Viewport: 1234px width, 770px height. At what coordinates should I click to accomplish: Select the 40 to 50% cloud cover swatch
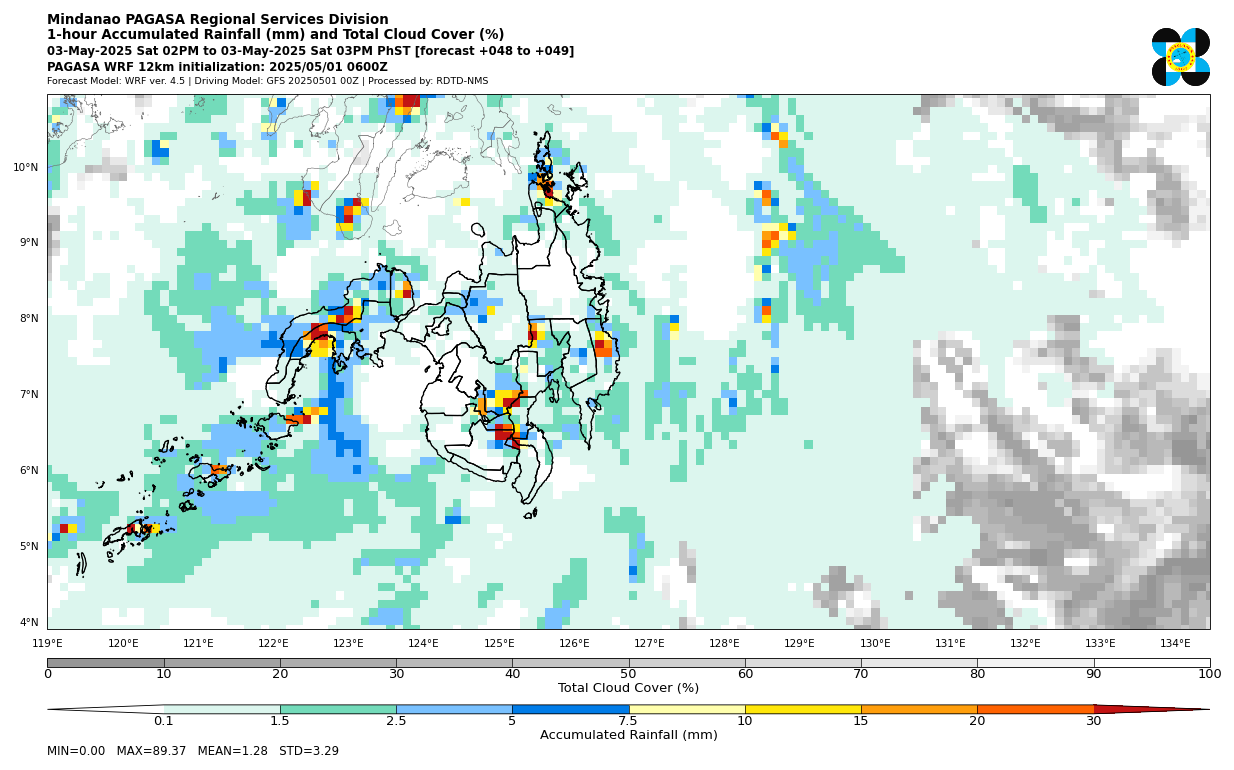tap(571, 662)
